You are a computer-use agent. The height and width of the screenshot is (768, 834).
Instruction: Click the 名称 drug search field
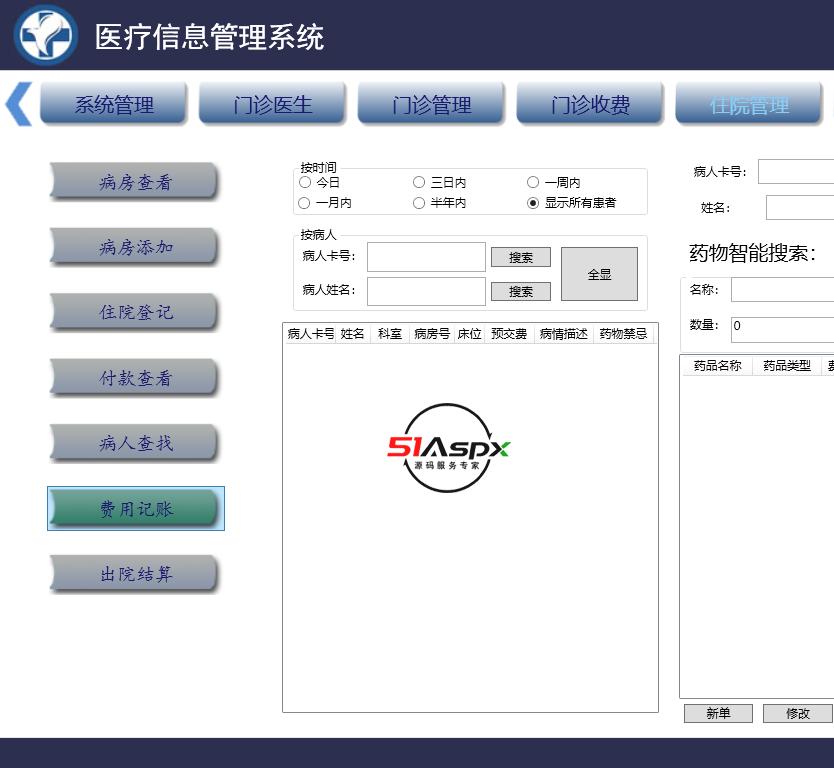pos(782,290)
